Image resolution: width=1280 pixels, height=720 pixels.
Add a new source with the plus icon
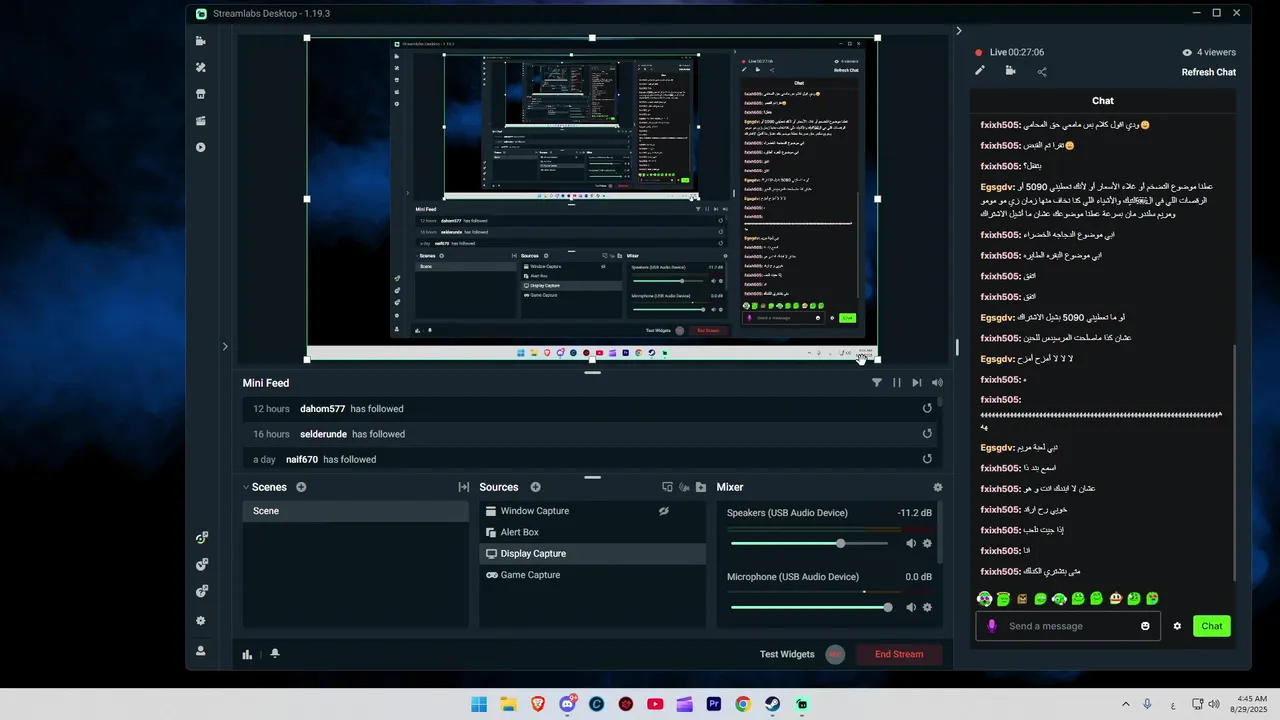coord(535,487)
